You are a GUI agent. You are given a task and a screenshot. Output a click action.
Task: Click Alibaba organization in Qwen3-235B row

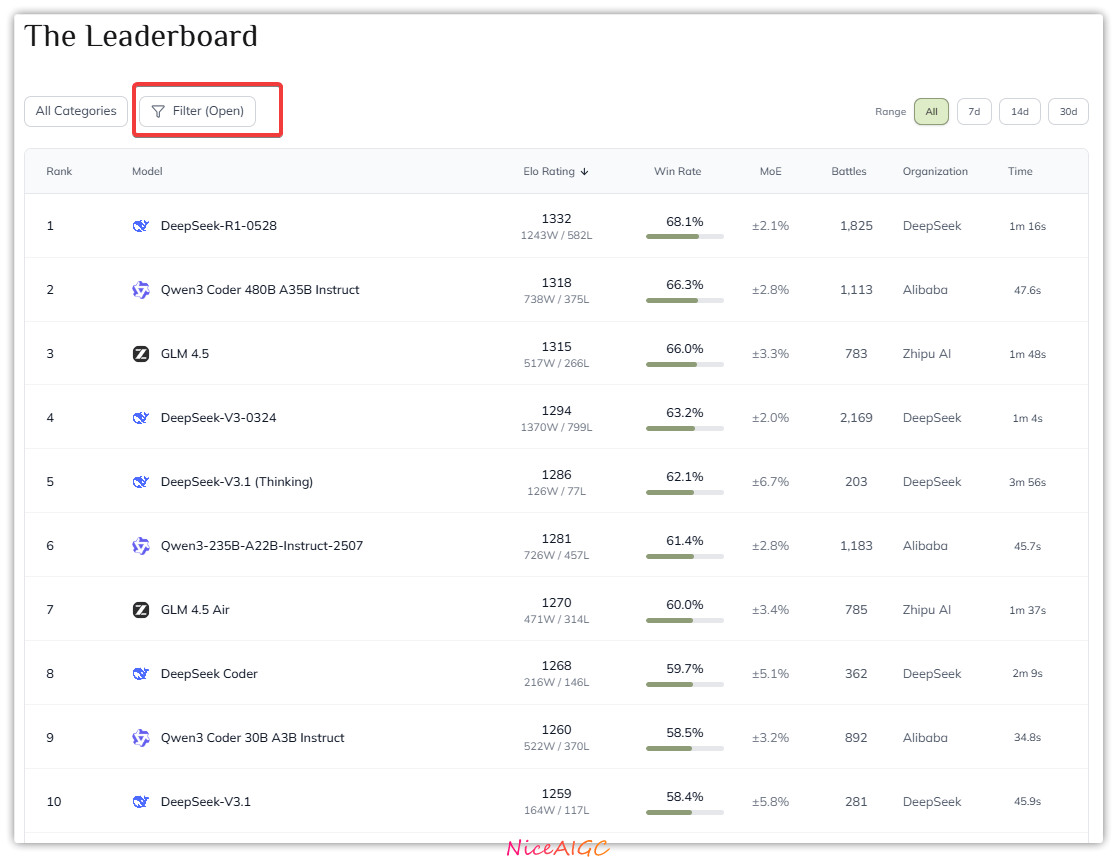coord(925,546)
